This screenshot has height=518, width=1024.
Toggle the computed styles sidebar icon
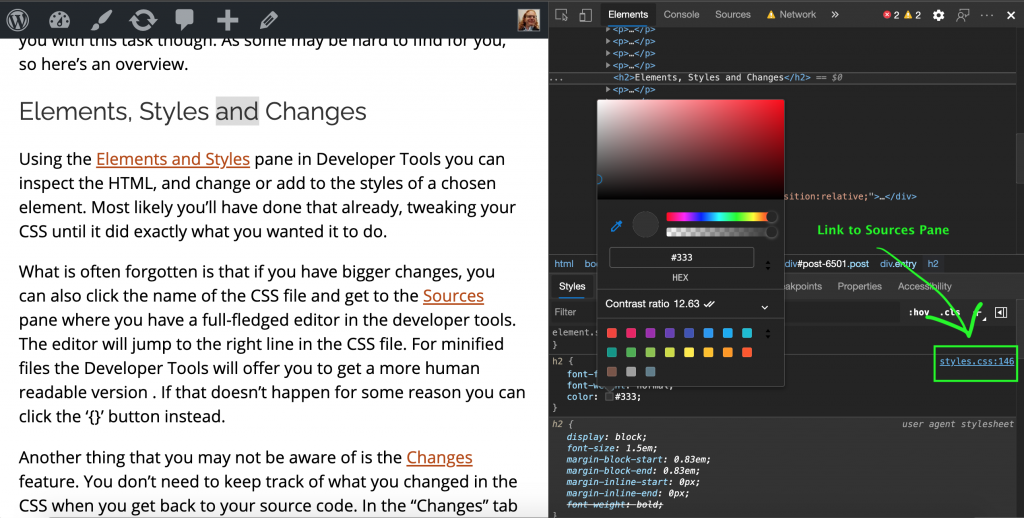pyautogui.click(x=1000, y=312)
